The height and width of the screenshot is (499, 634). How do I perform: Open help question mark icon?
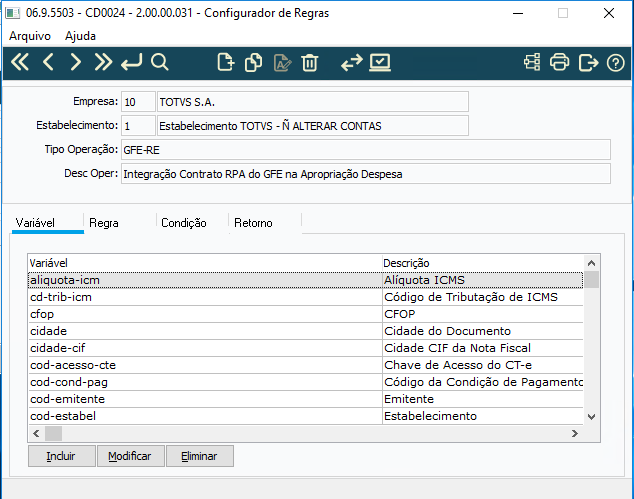click(615, 63)
